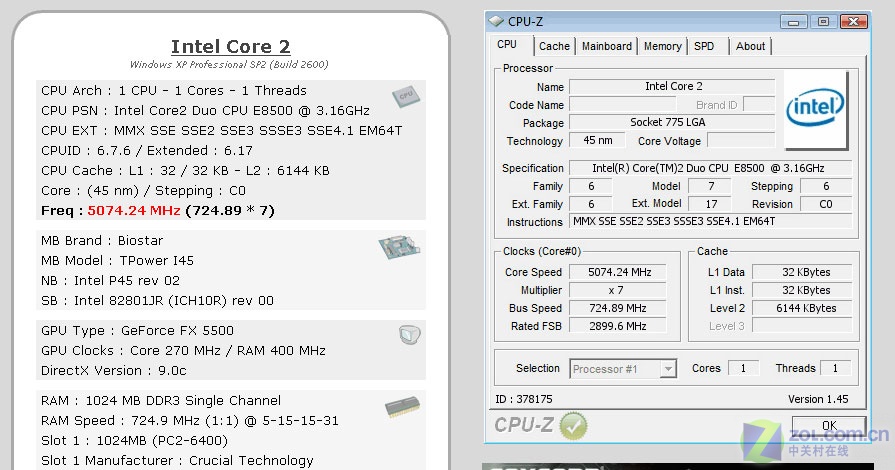Open the Processor #1 selection dropdown
The width and height of the screenshot is (895, 470).
coord(623,369)
